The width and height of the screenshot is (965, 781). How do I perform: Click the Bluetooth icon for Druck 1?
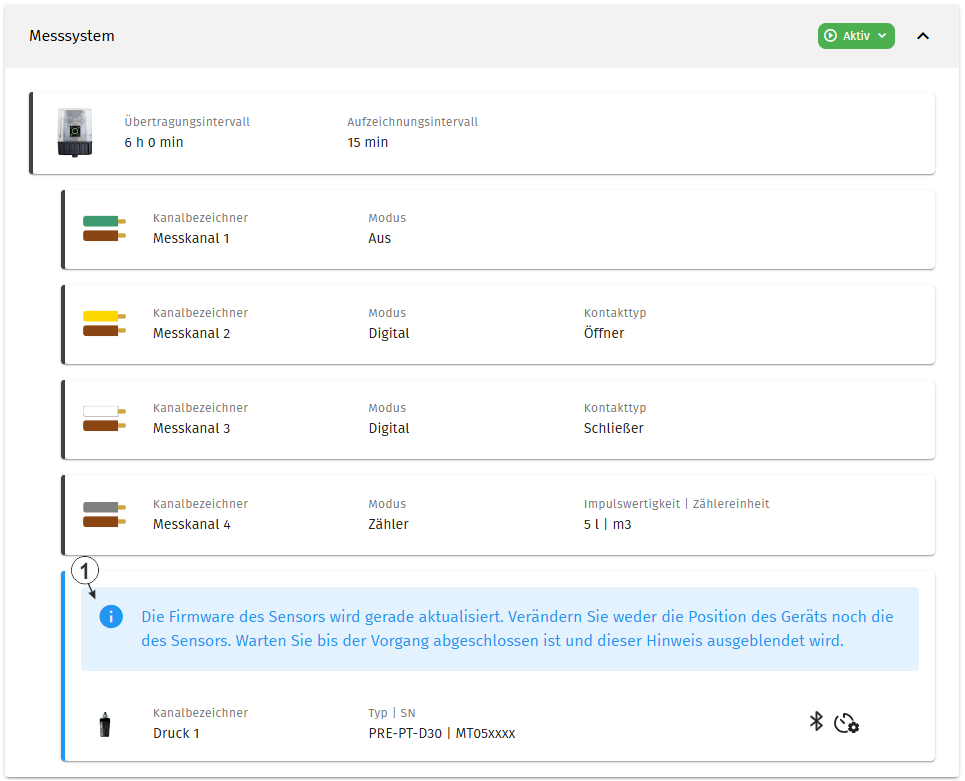pyautogui.click(x=816, y=721)
